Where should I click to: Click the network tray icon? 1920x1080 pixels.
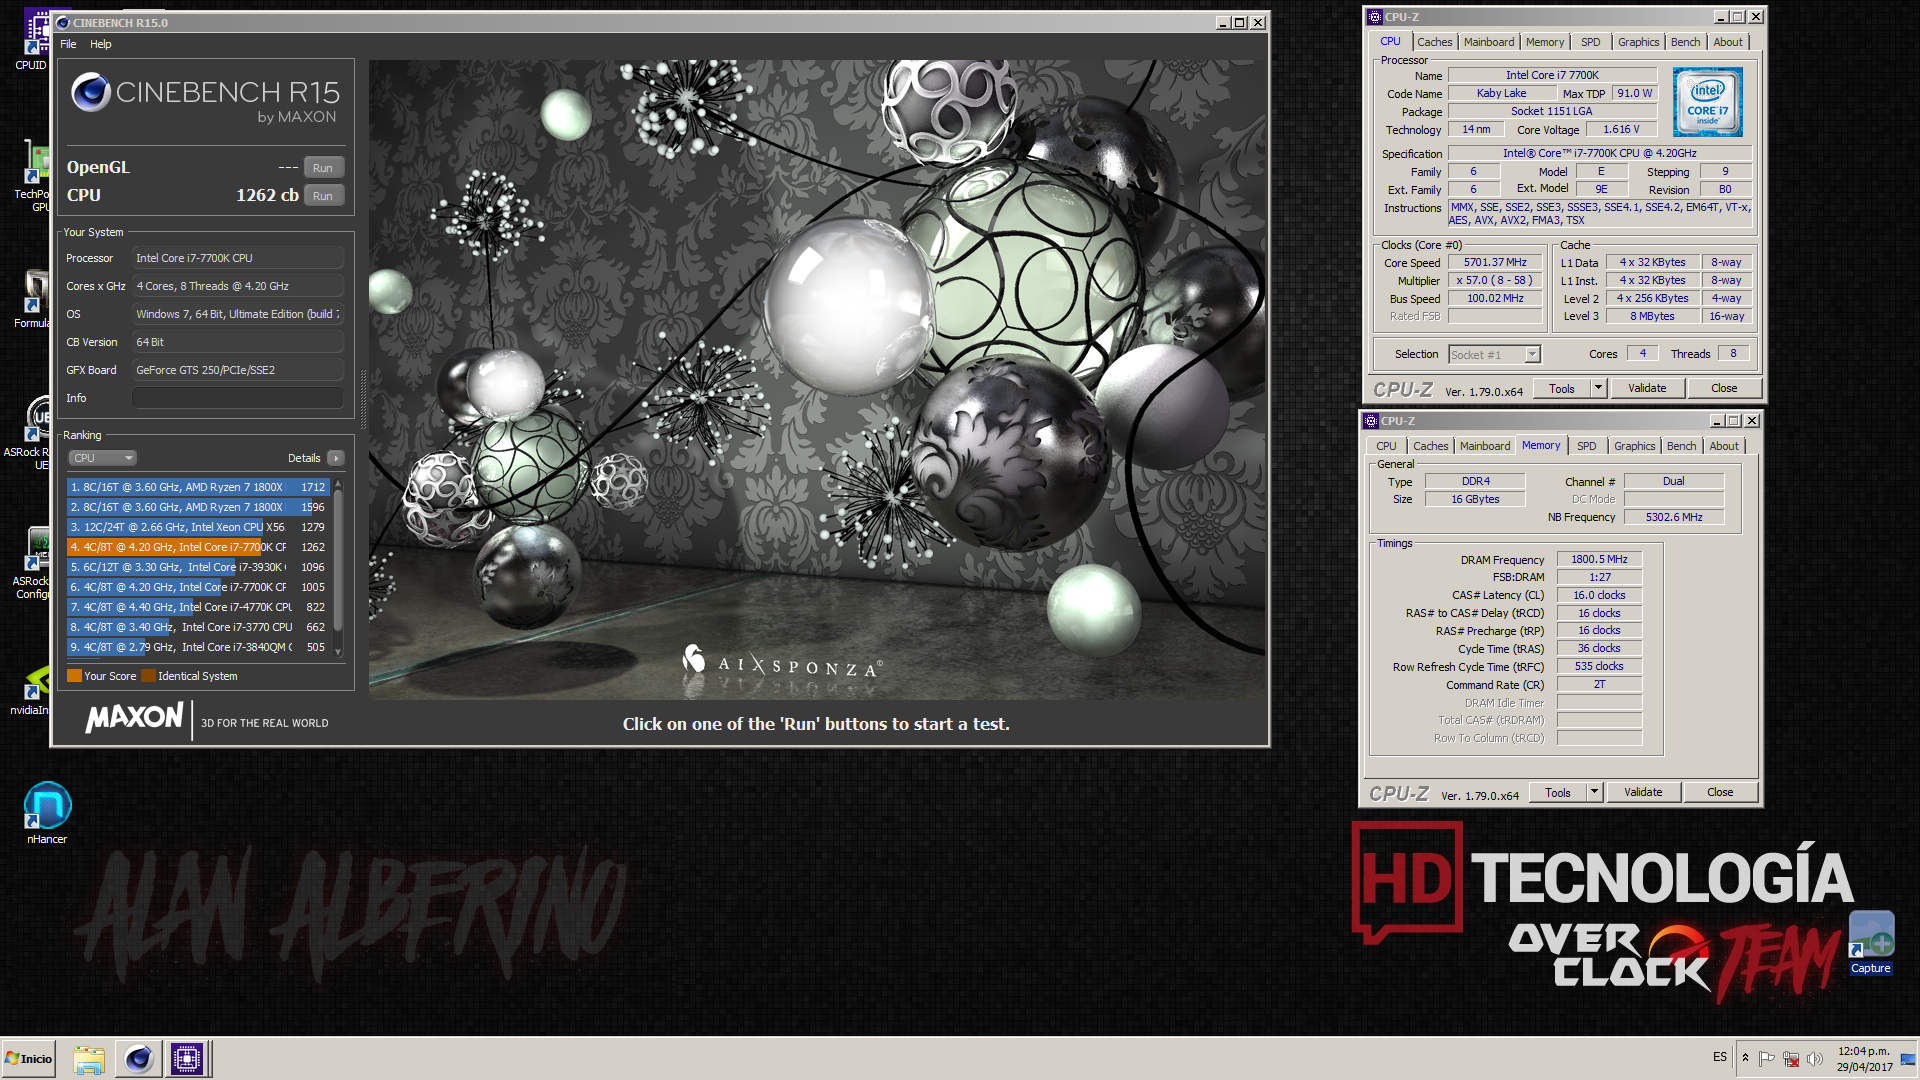pyautogui.click(x=1791, y=1059)
